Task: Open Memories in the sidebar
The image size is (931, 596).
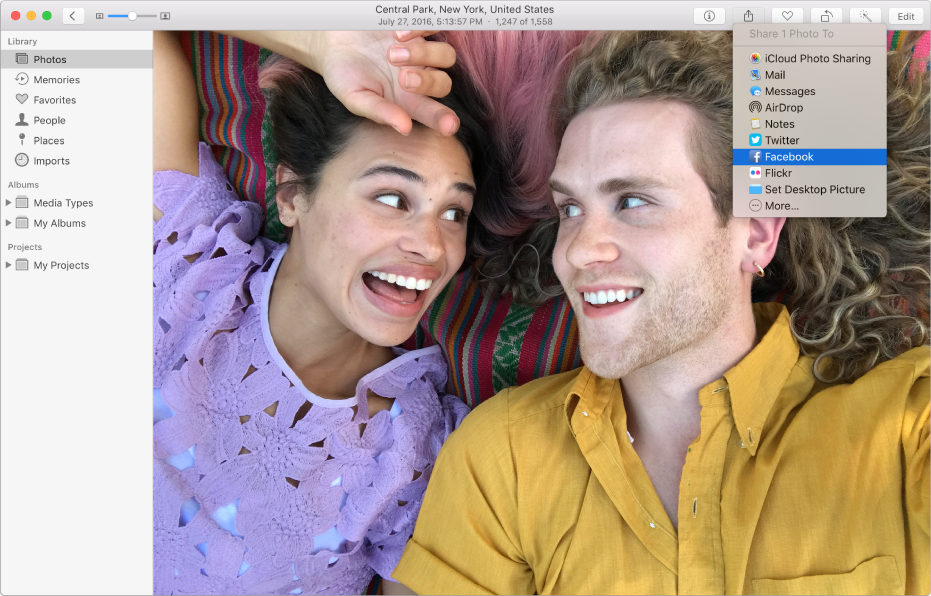Action: [x=77, y=80]
